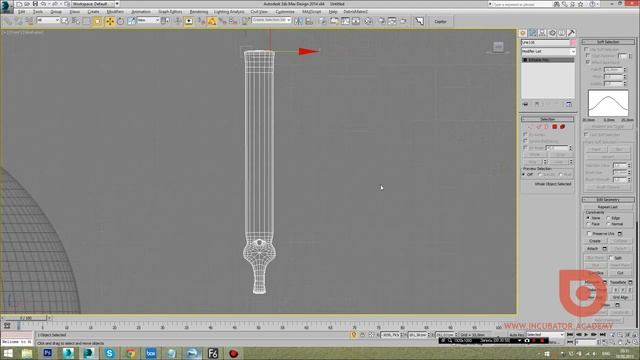Open the Modifier List dropdown

coord(548,51)
